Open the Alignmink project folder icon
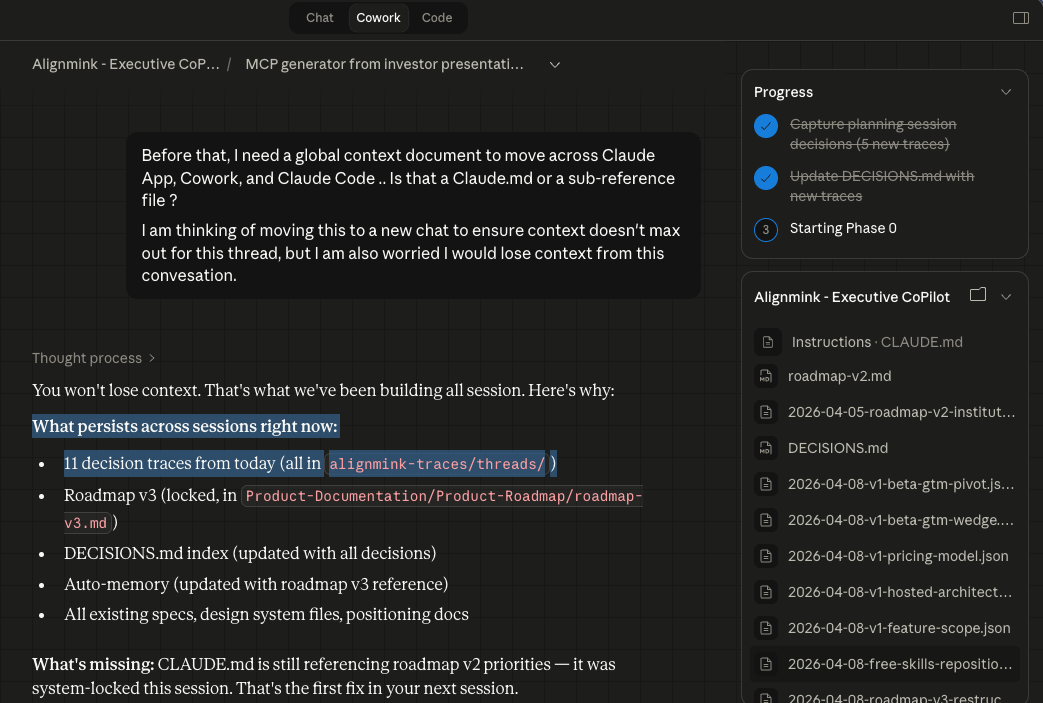The image size is (1043, 703). [x=977, y=295]
